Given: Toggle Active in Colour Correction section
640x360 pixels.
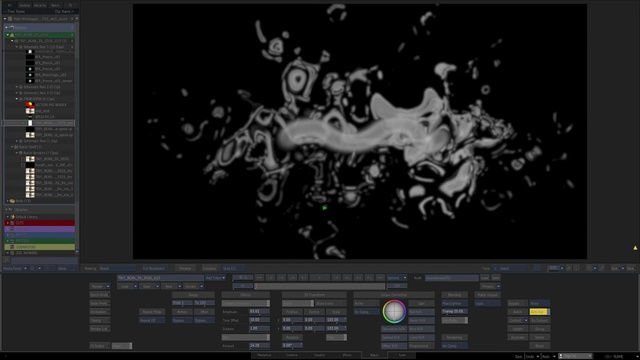Looking at the screenshot, I should pos(366,303).
